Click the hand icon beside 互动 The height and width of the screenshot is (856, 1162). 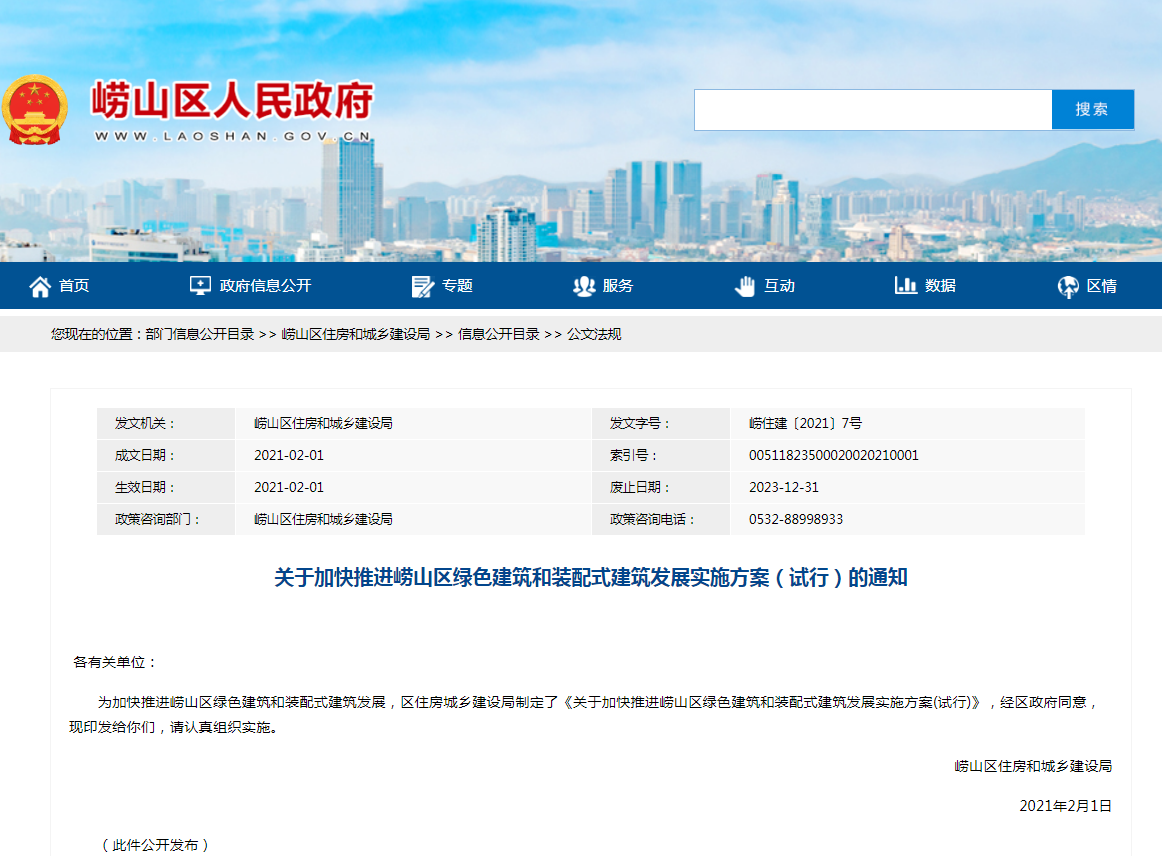(745, 286)
